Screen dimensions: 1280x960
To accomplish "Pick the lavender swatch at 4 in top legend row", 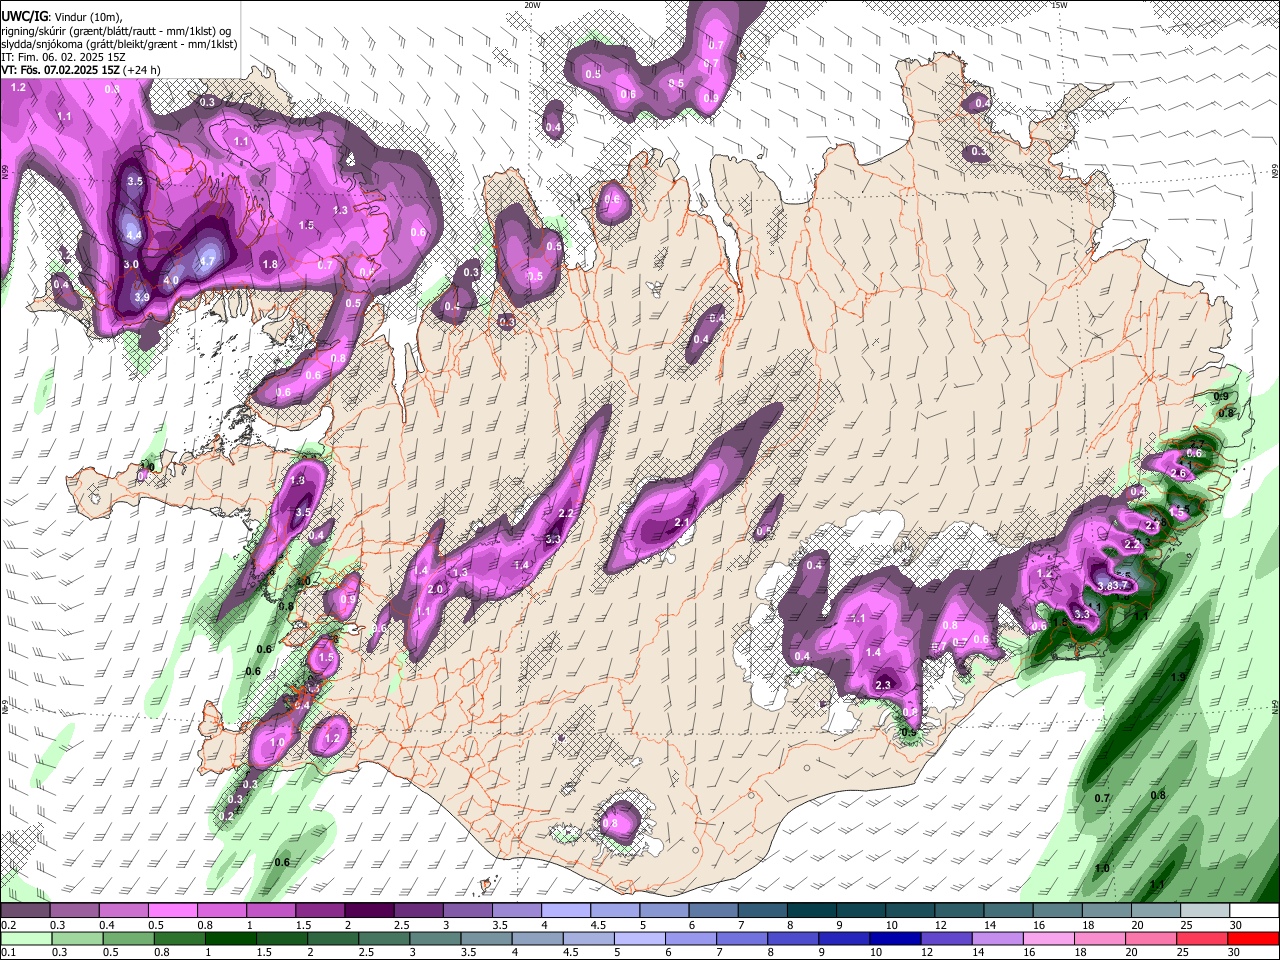I will tap(564, 911).
